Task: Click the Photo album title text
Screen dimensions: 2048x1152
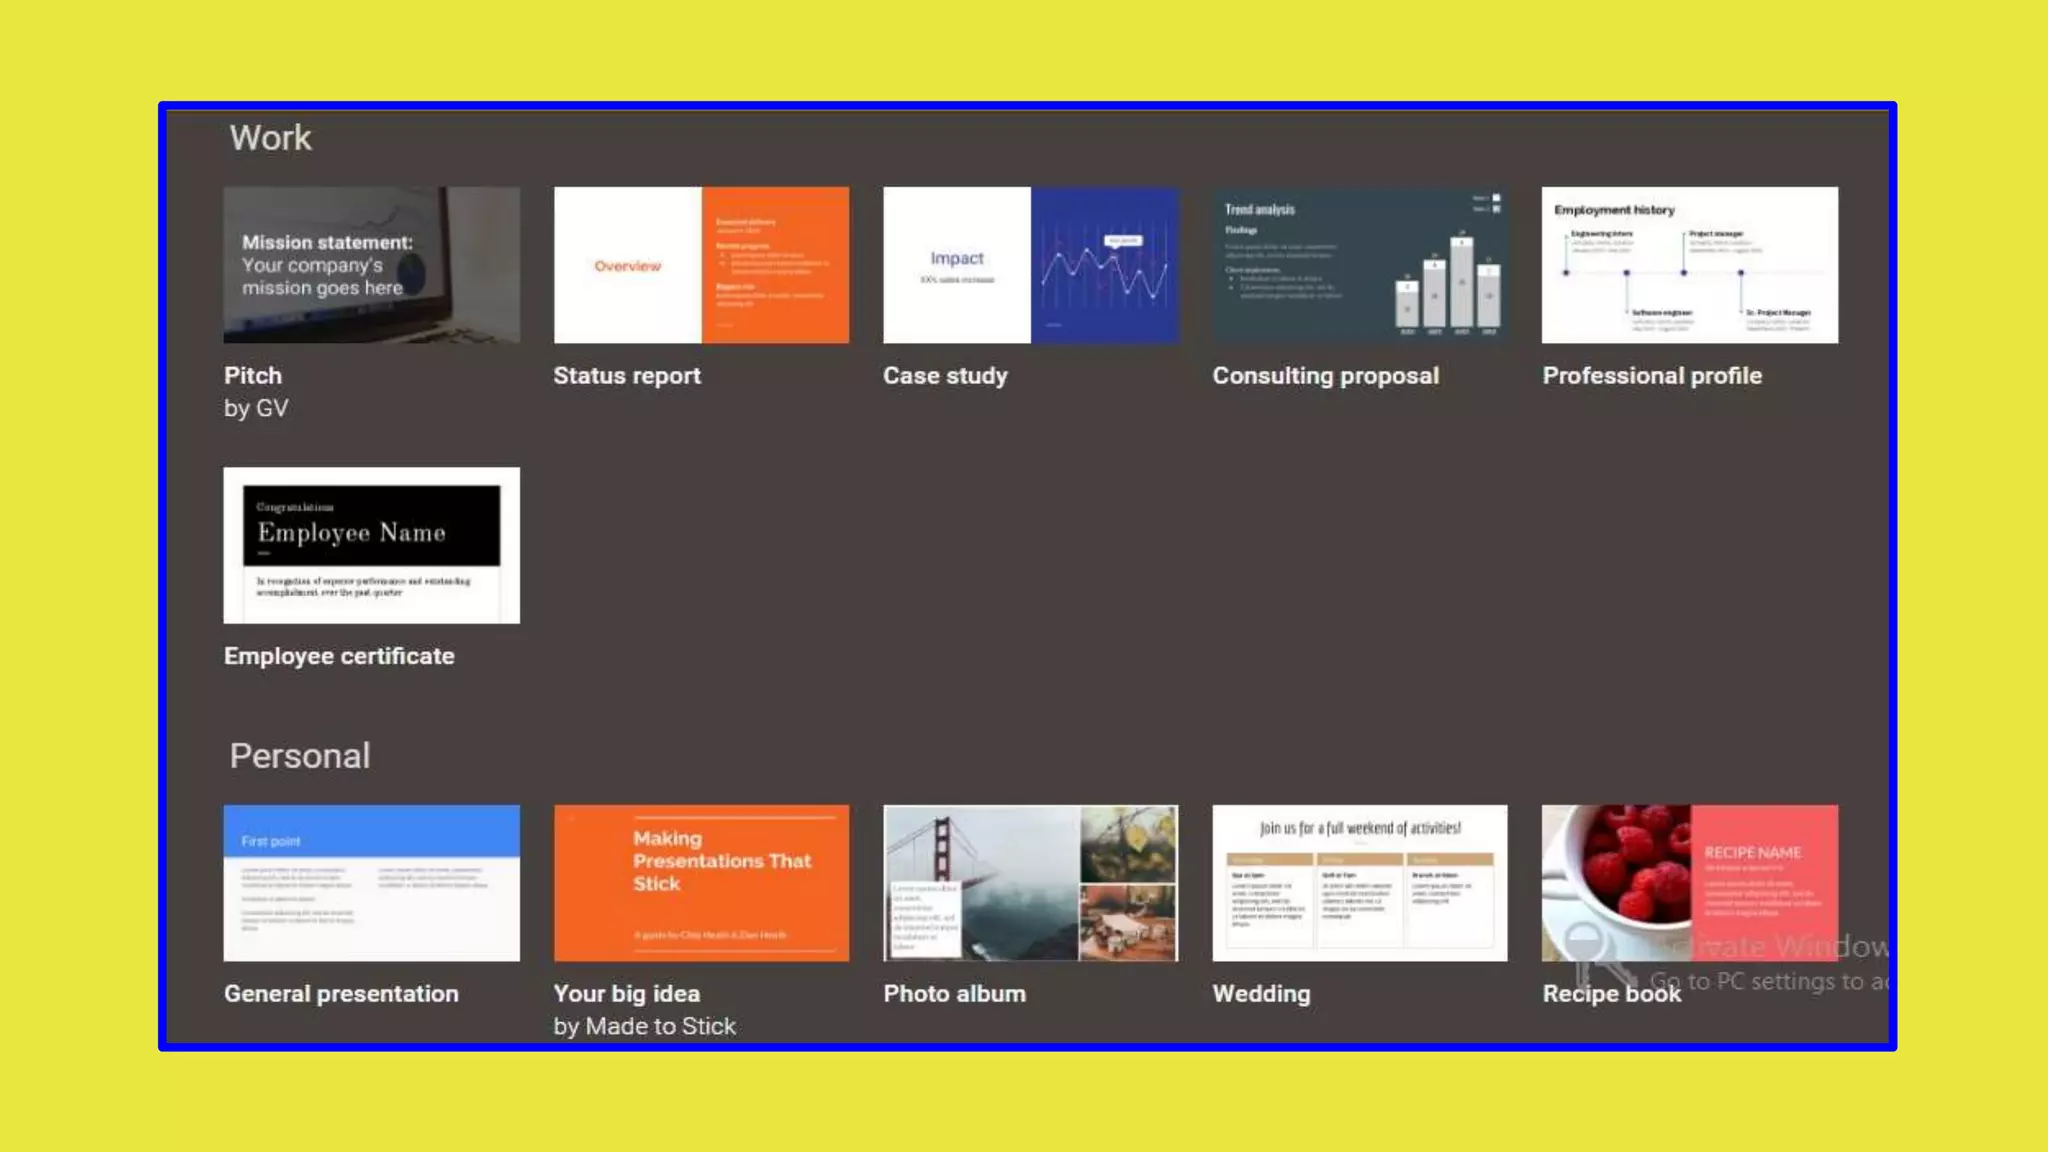Action: tap(954, 994)
